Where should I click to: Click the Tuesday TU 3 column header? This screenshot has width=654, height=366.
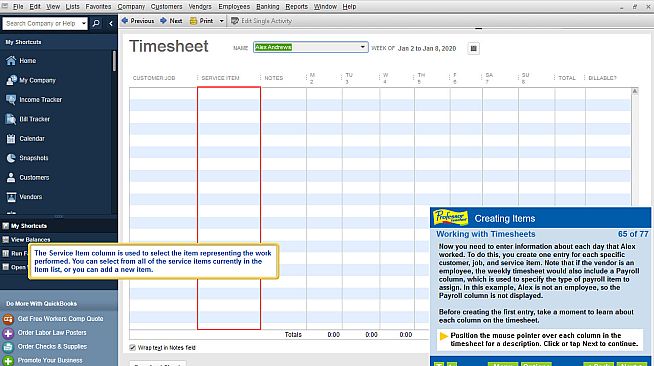point(349,78)
